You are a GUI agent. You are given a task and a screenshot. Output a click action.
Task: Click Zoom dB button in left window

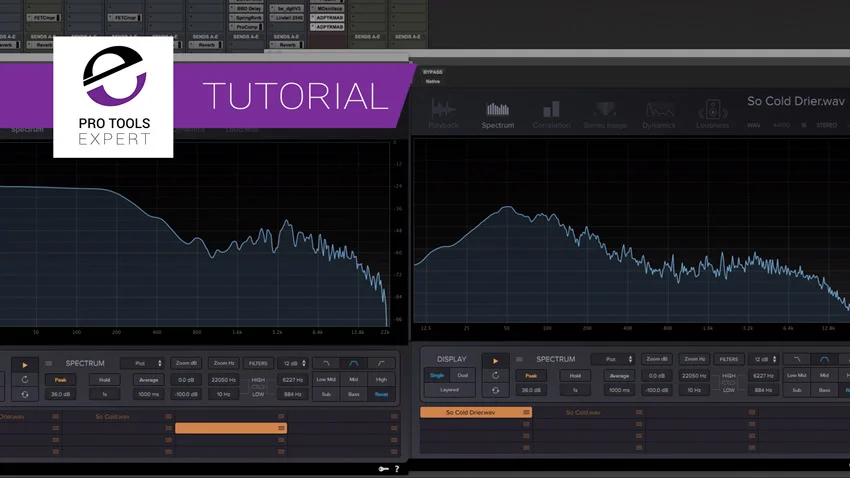tap(186, 363)
